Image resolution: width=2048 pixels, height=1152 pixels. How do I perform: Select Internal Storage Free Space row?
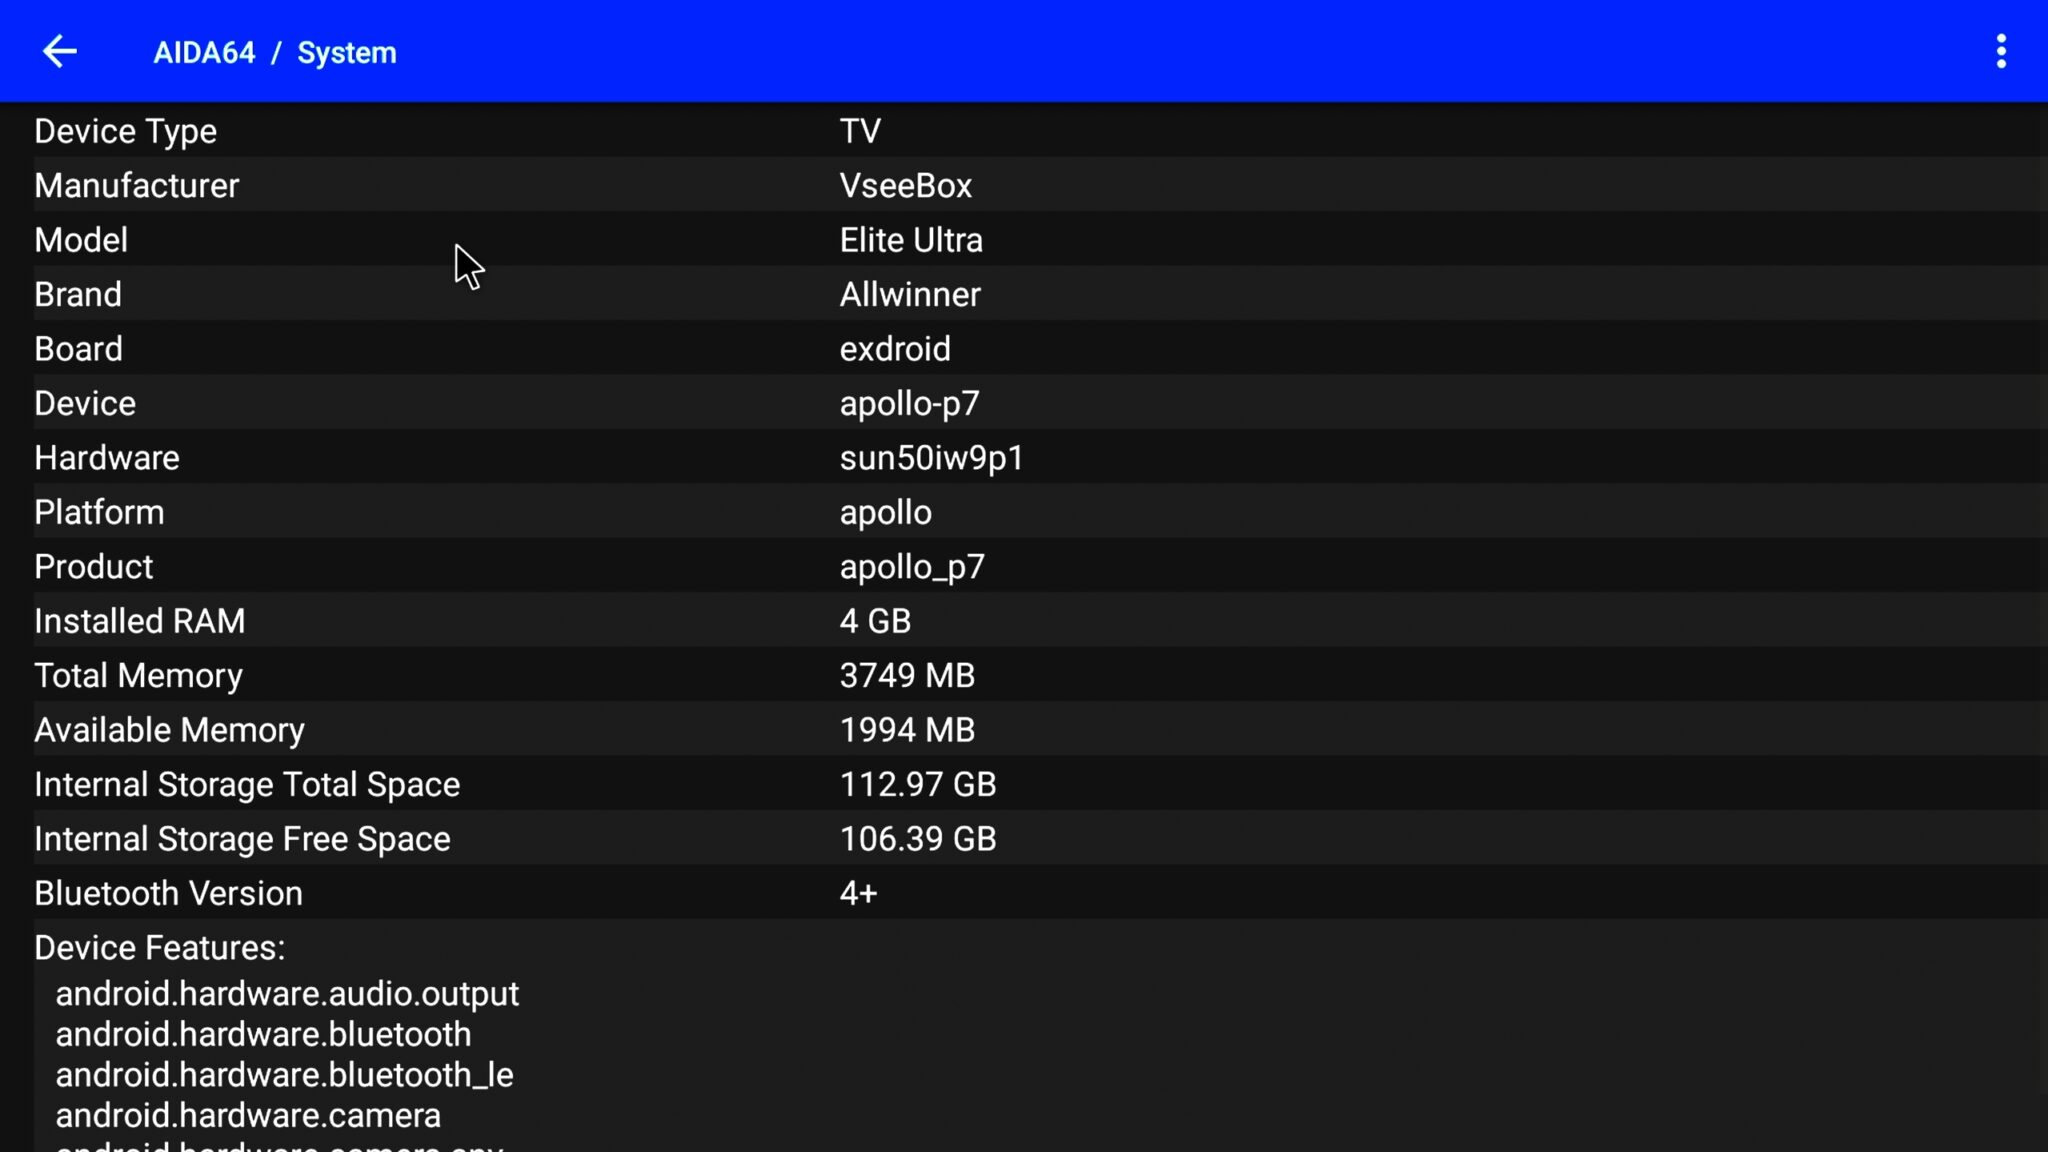click(x=242, y=839)
